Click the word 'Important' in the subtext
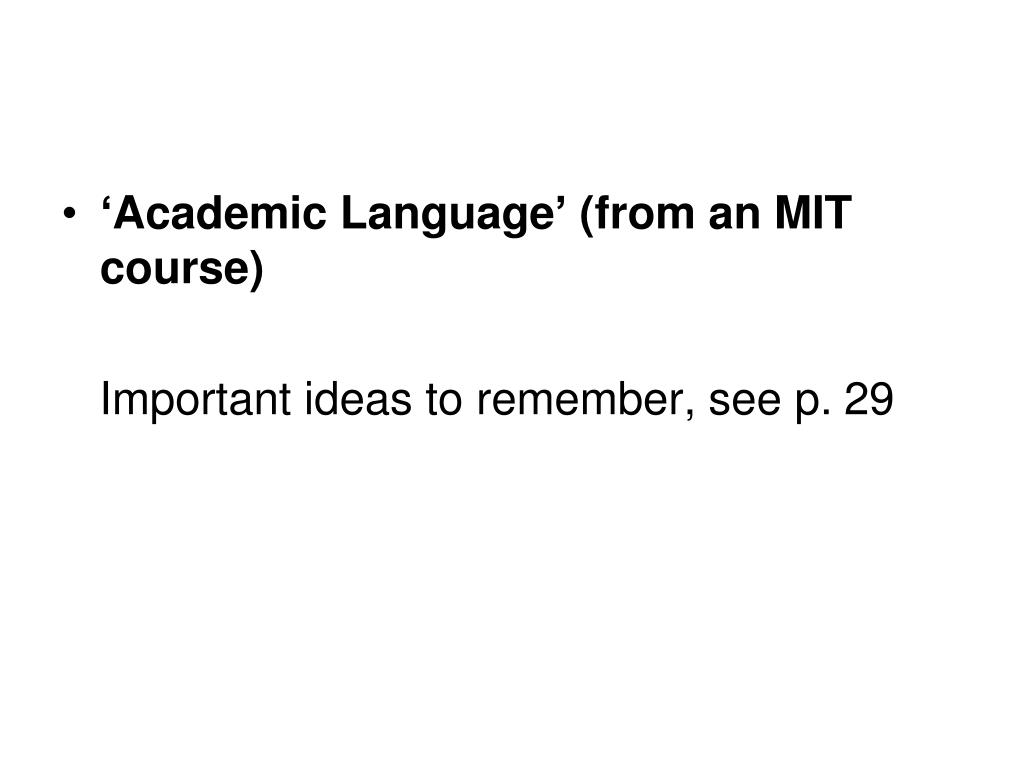1024x768 pixels. pyautogui.click(x=195, y=400)
